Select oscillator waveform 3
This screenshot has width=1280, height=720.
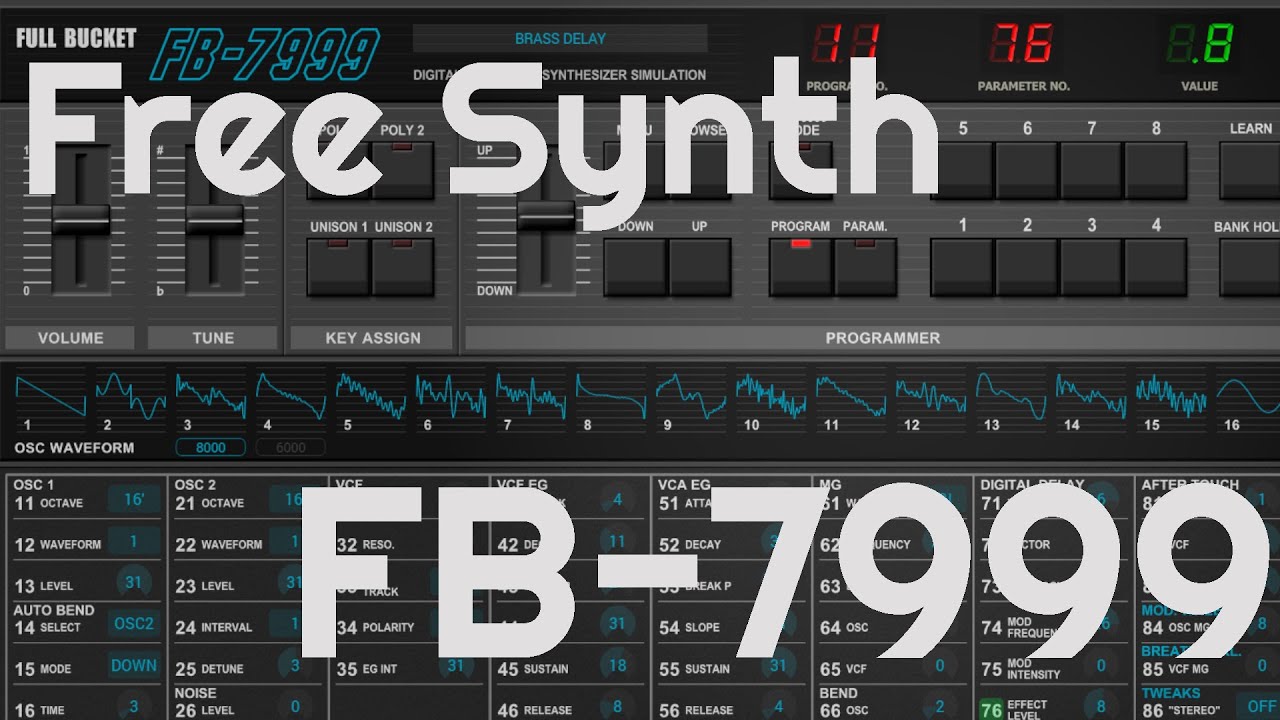click(210, 398)
